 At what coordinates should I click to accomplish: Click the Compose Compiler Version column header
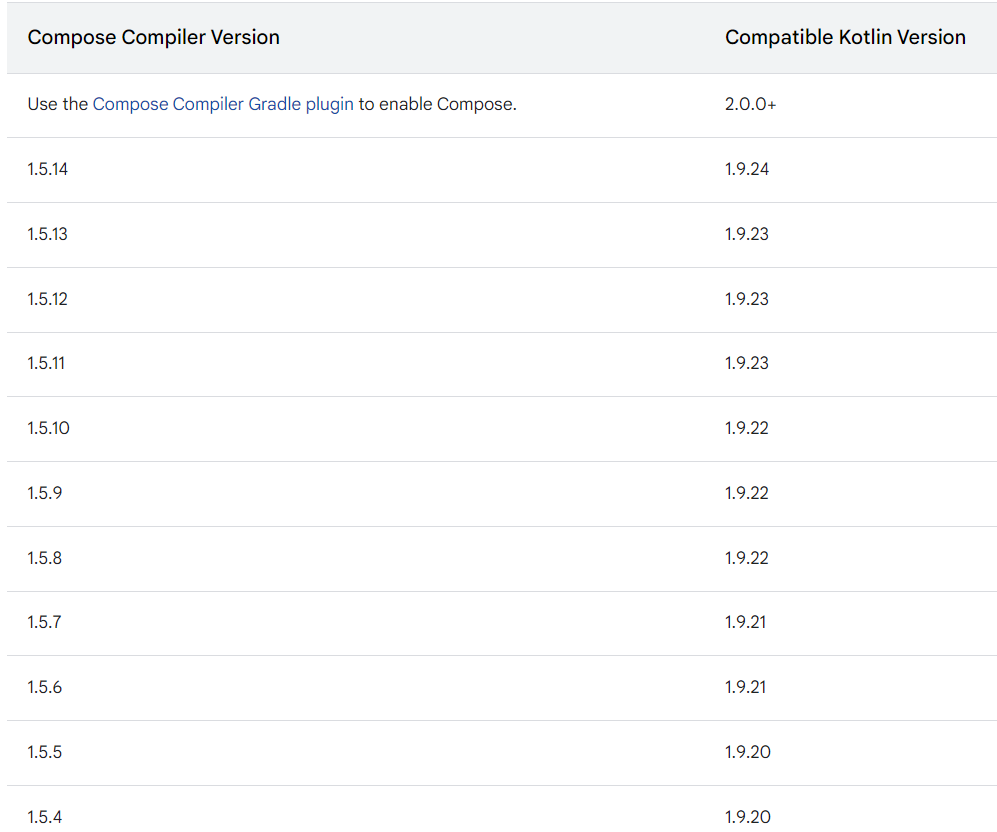point(153,38)
